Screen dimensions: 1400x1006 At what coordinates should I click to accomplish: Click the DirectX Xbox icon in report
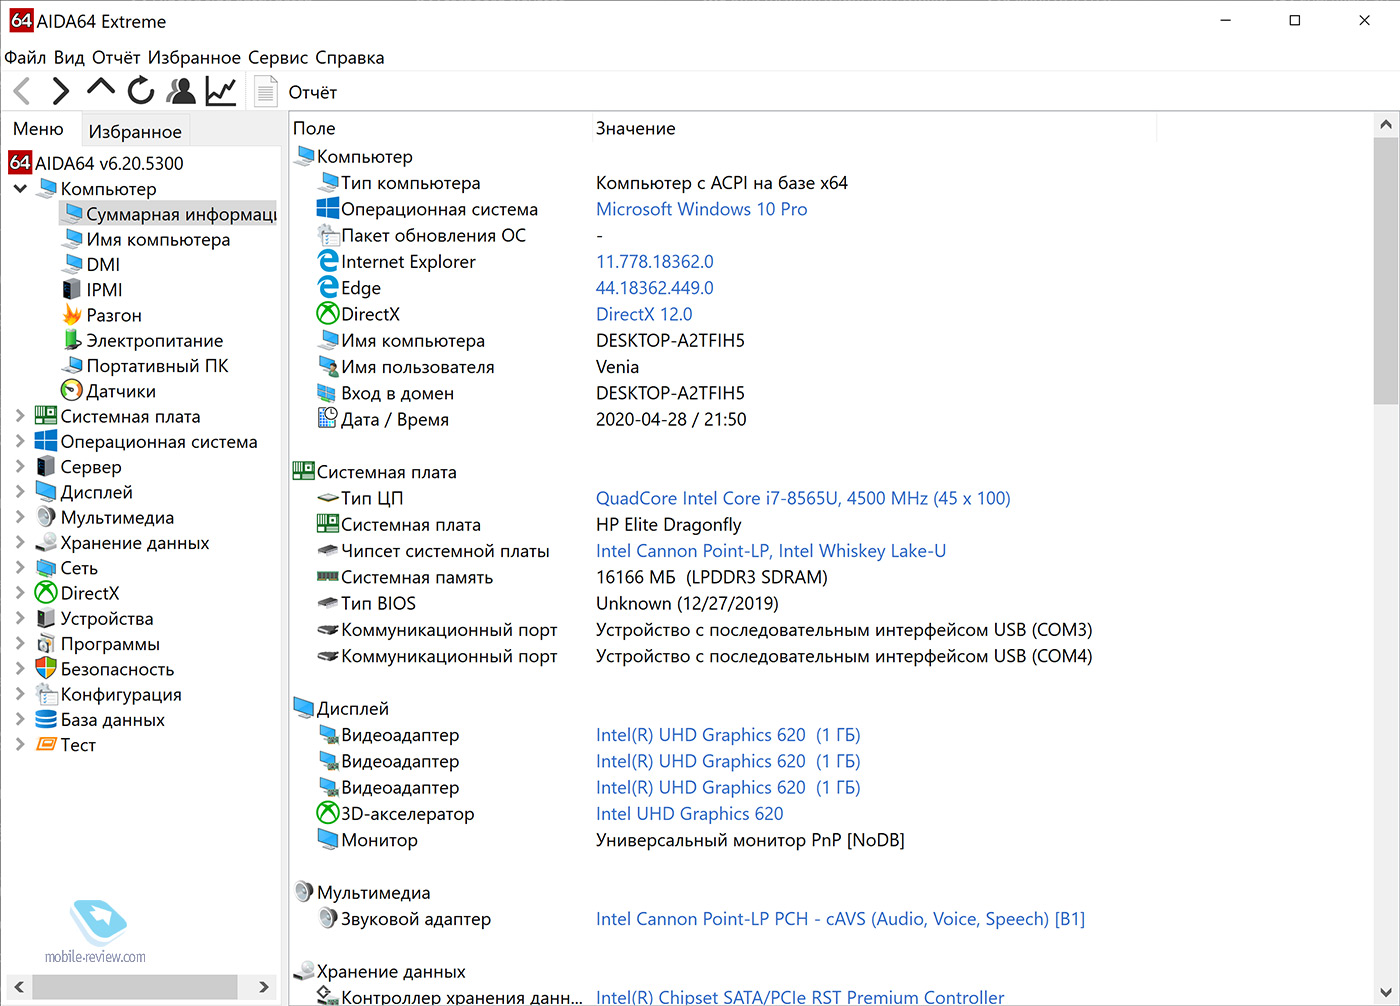(x=328, y=313)
